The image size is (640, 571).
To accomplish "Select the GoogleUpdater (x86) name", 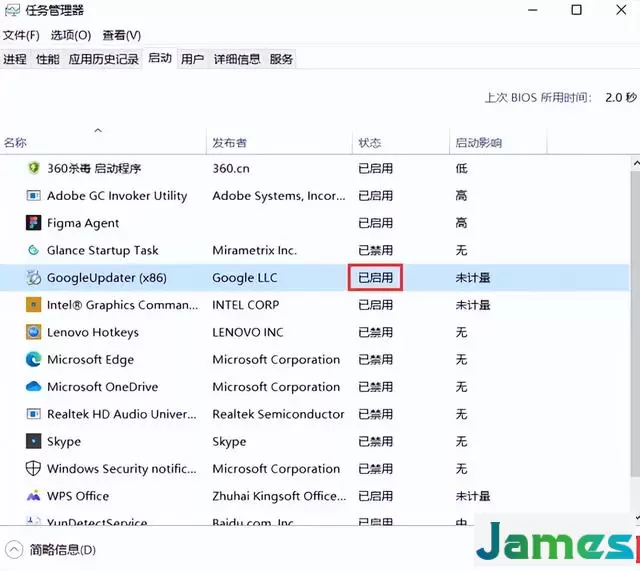I will [107, 278].
